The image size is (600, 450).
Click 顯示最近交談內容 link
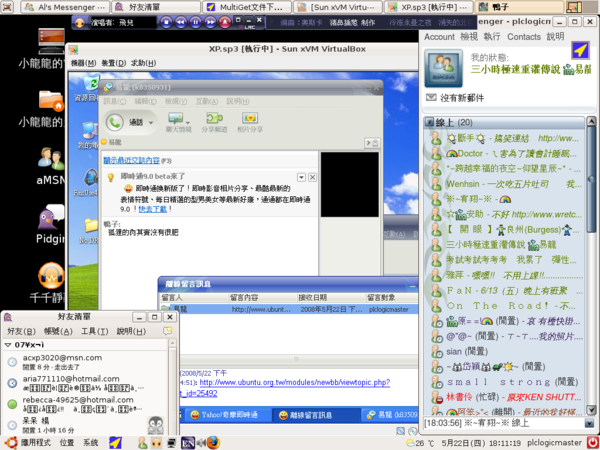(x=131, y=160)
